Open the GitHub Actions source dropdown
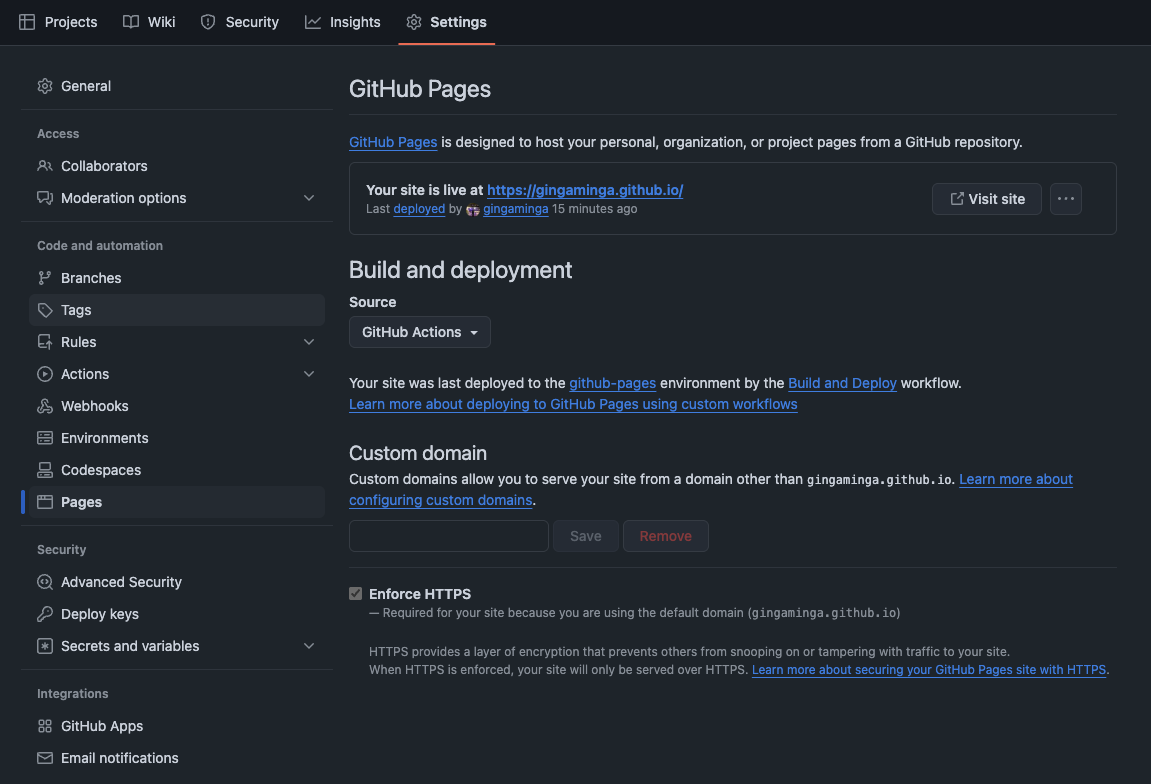 [x=420, y=332]
